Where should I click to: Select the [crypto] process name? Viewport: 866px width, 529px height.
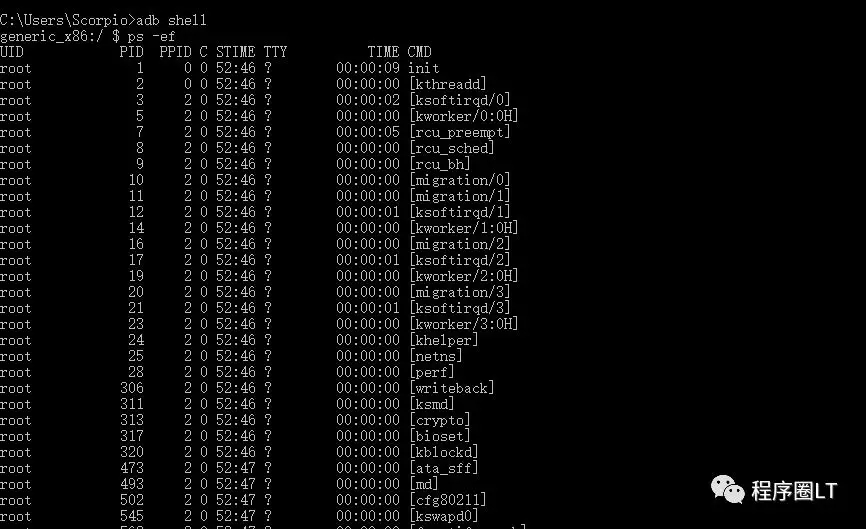440,420
